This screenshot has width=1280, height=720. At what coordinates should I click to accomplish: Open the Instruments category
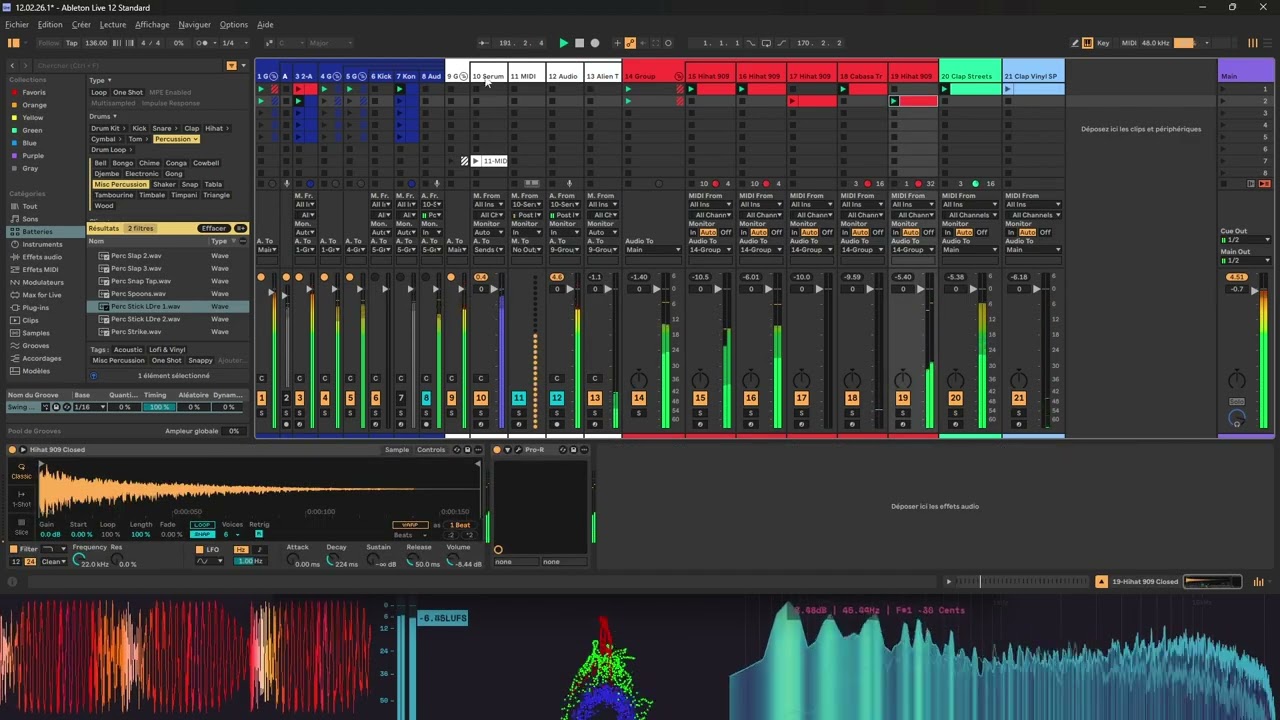[x=42, y=244]
